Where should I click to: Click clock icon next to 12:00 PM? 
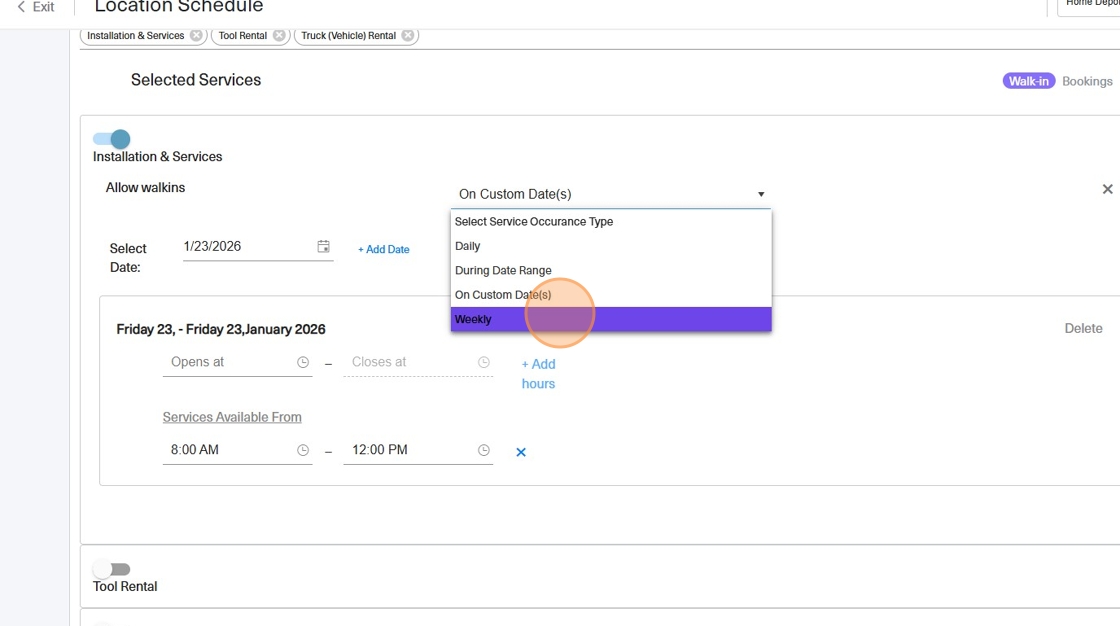click(x=484, y=451)
